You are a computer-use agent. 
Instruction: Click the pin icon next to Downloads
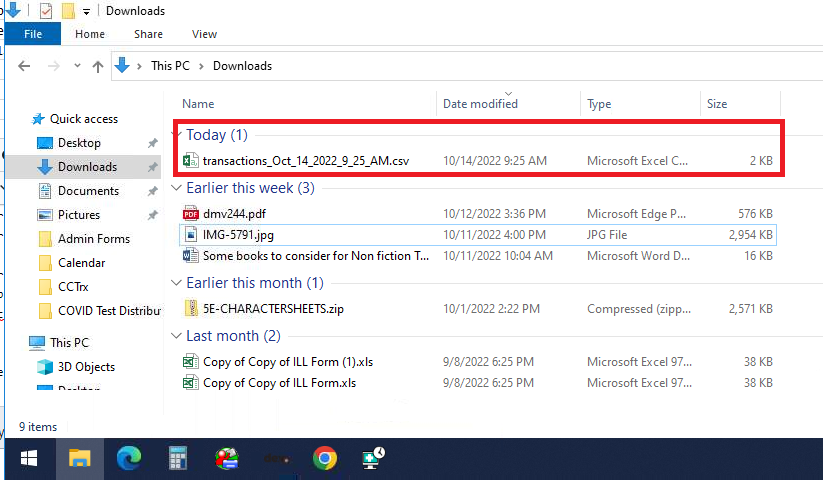(152, 167)
